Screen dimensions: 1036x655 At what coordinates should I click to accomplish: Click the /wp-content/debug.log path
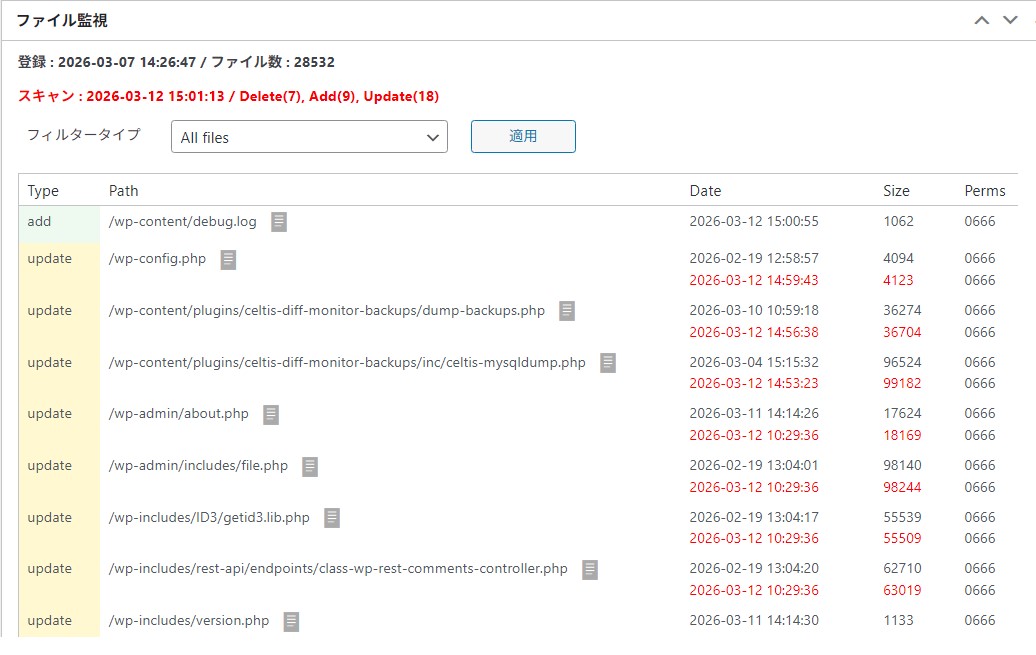pos(182,222)
